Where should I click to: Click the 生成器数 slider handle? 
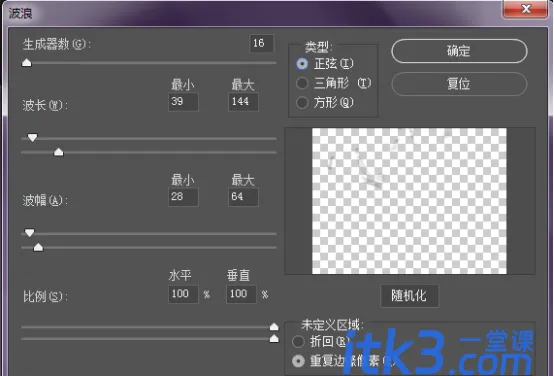click(27, 63)
